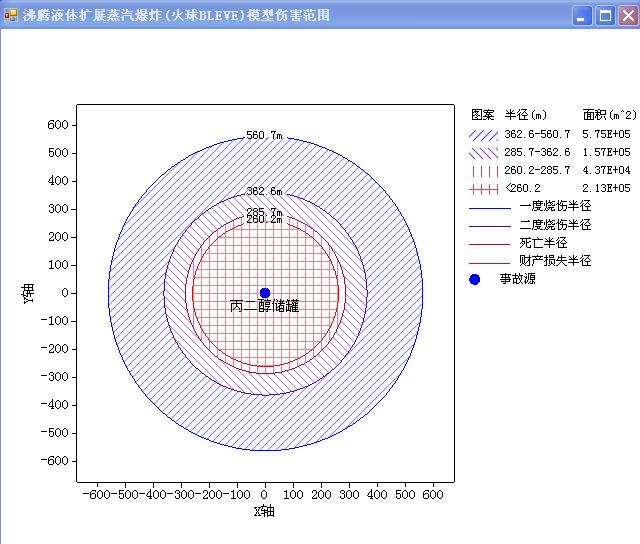
Task: Select the 260.2-285.7 vertical line pattern
Action: [483, 171]
